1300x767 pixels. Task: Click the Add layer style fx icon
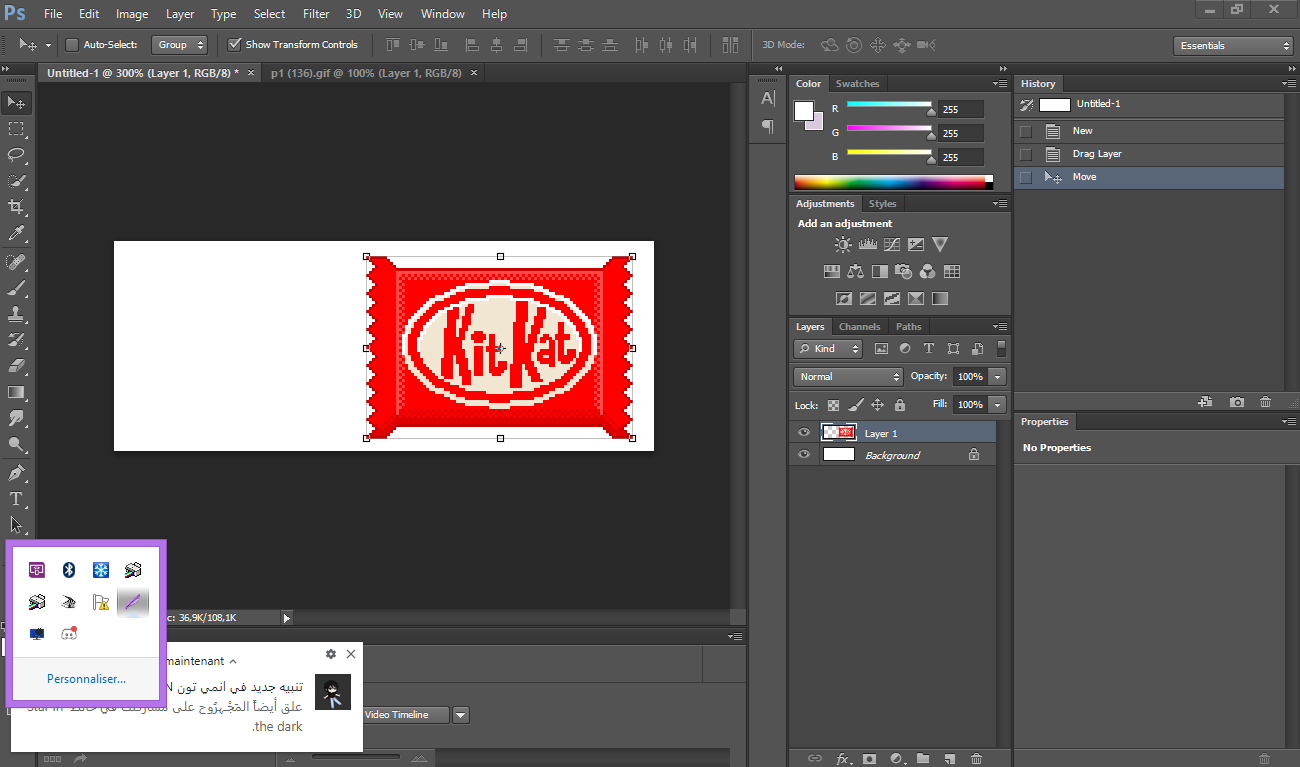(842, 759)
